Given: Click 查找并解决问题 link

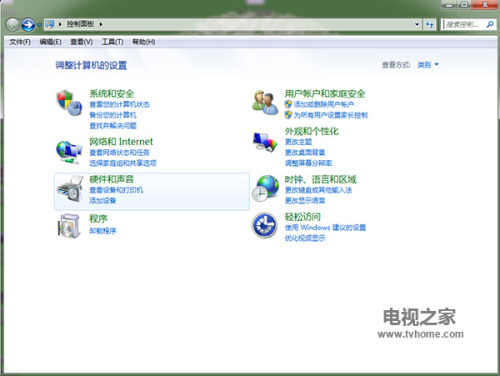Looking at the screenshot, I should [x=113, y=126].
